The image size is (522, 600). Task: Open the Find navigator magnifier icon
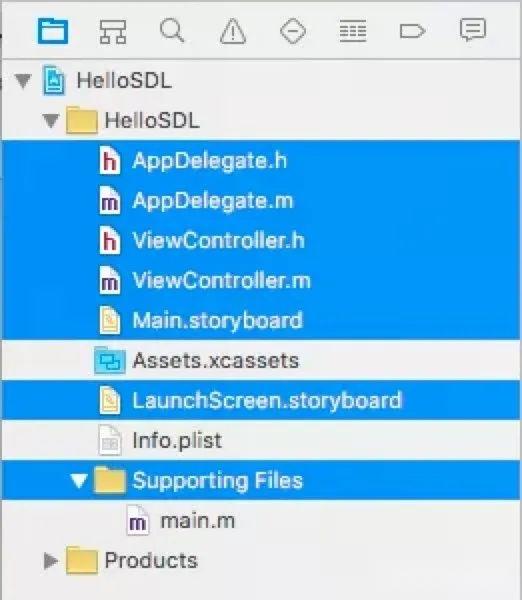172,31
